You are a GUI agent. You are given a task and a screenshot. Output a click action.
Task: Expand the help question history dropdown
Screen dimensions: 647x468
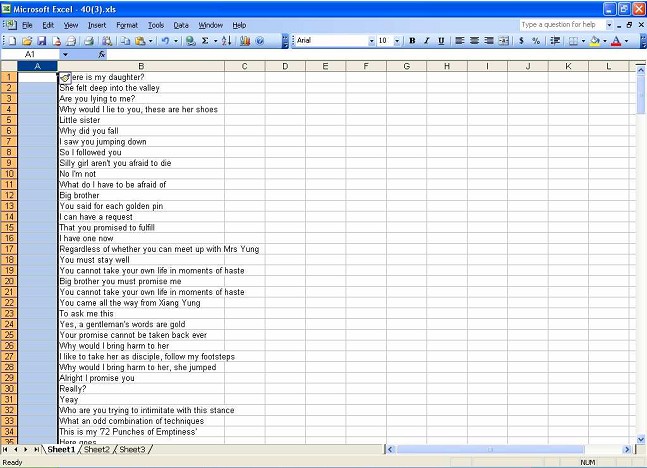(x=609, y=25)
